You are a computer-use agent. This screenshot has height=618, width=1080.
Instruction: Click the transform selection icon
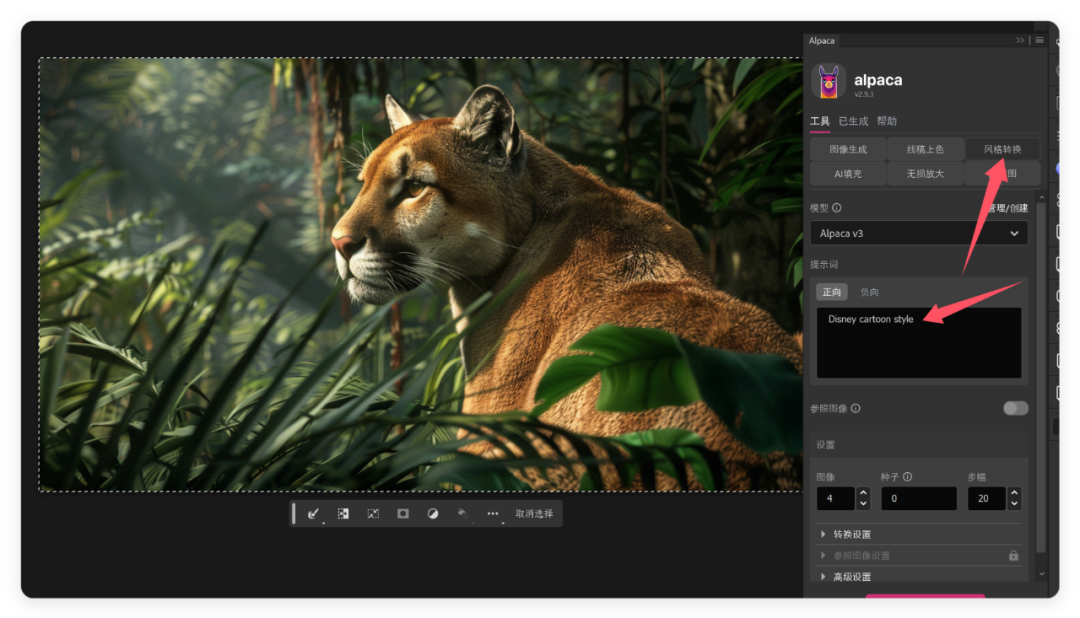373,513
